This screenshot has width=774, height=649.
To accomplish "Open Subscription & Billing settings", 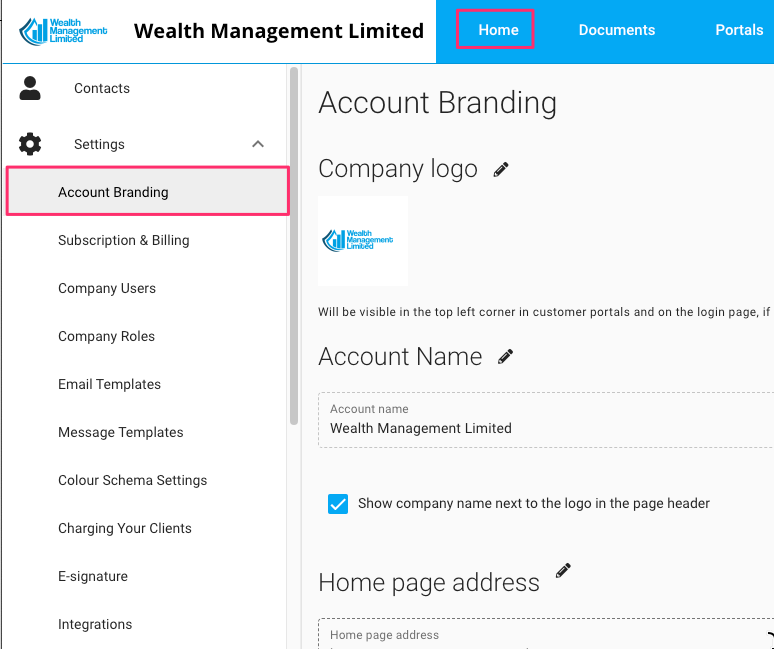I will 123,240.
